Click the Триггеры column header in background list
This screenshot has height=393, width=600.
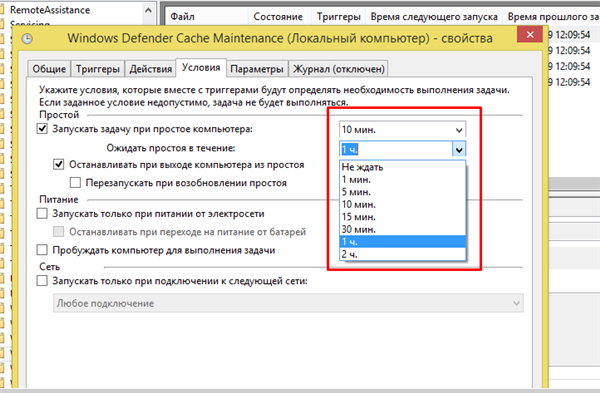[339, 16]
